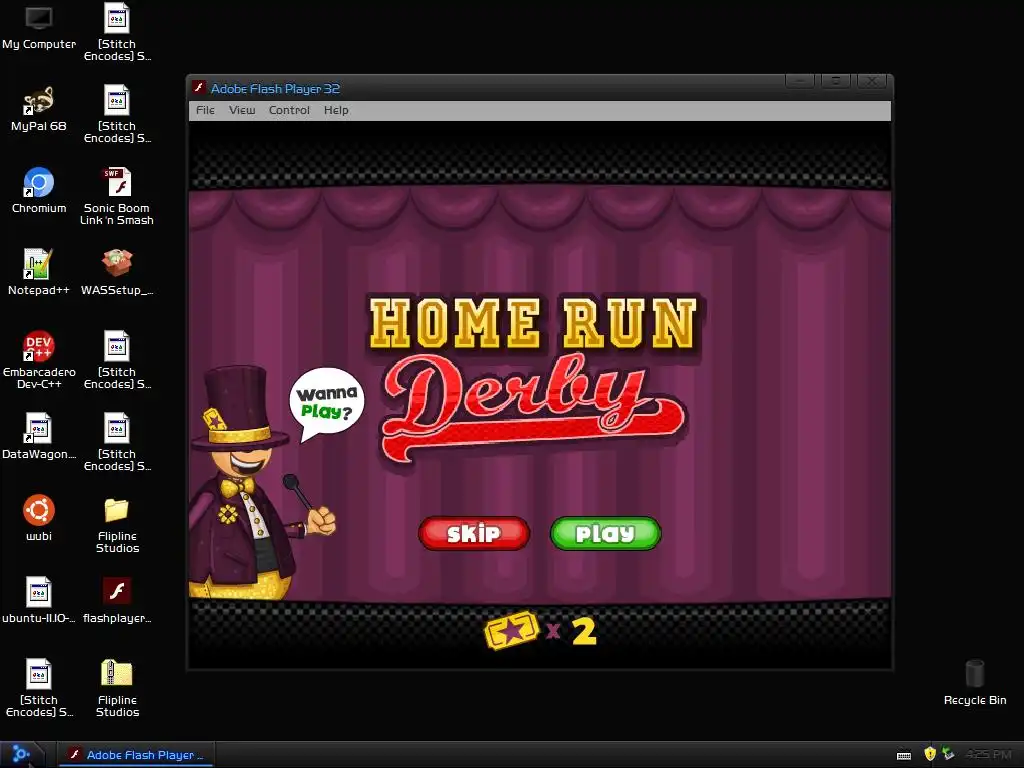Click the red Skip button

(473, 533)
